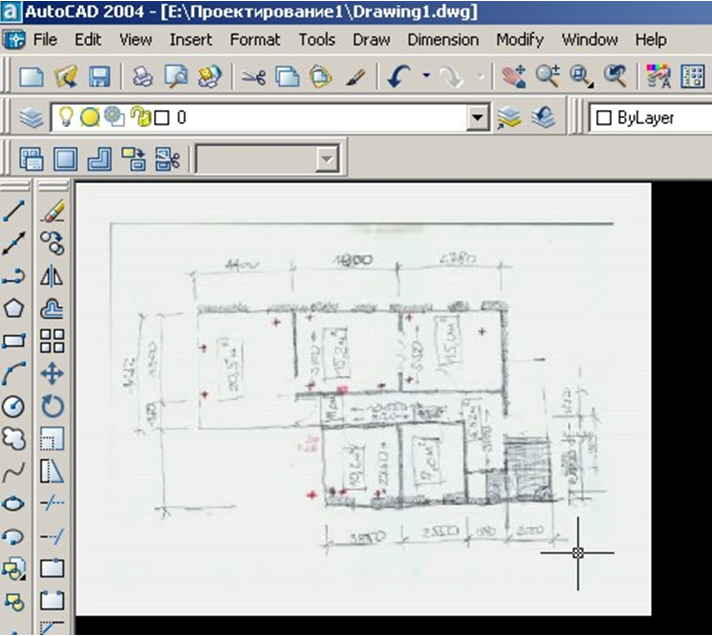Open the Display Viewports Dialog icon
The height and width of the screenshot is (636, 712).
pyautogui.click(x=31, y=159)
